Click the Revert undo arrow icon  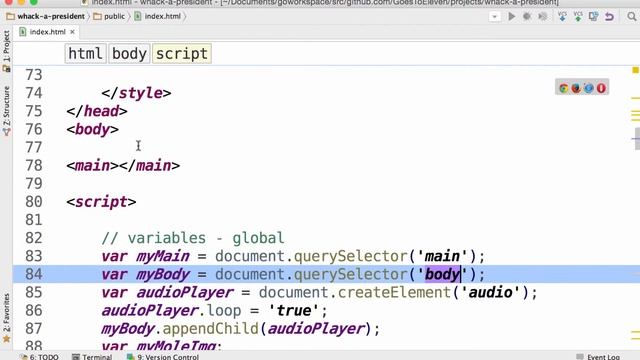609,16
